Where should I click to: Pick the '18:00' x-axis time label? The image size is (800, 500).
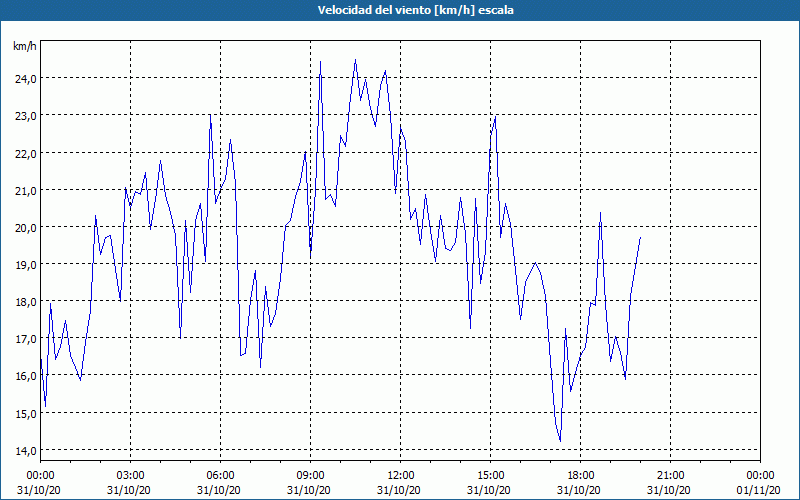click(x=580, y=476)
